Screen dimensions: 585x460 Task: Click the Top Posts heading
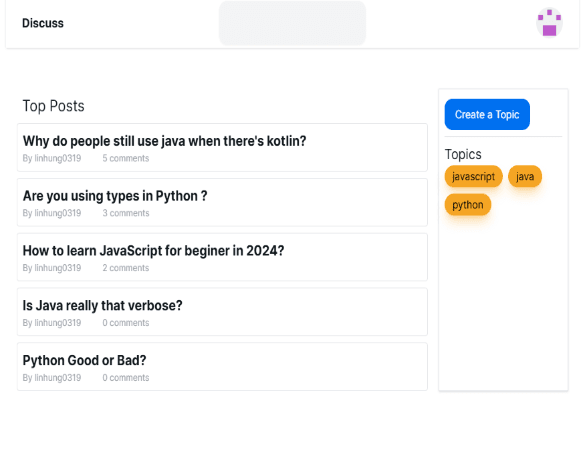pos(53,106)
